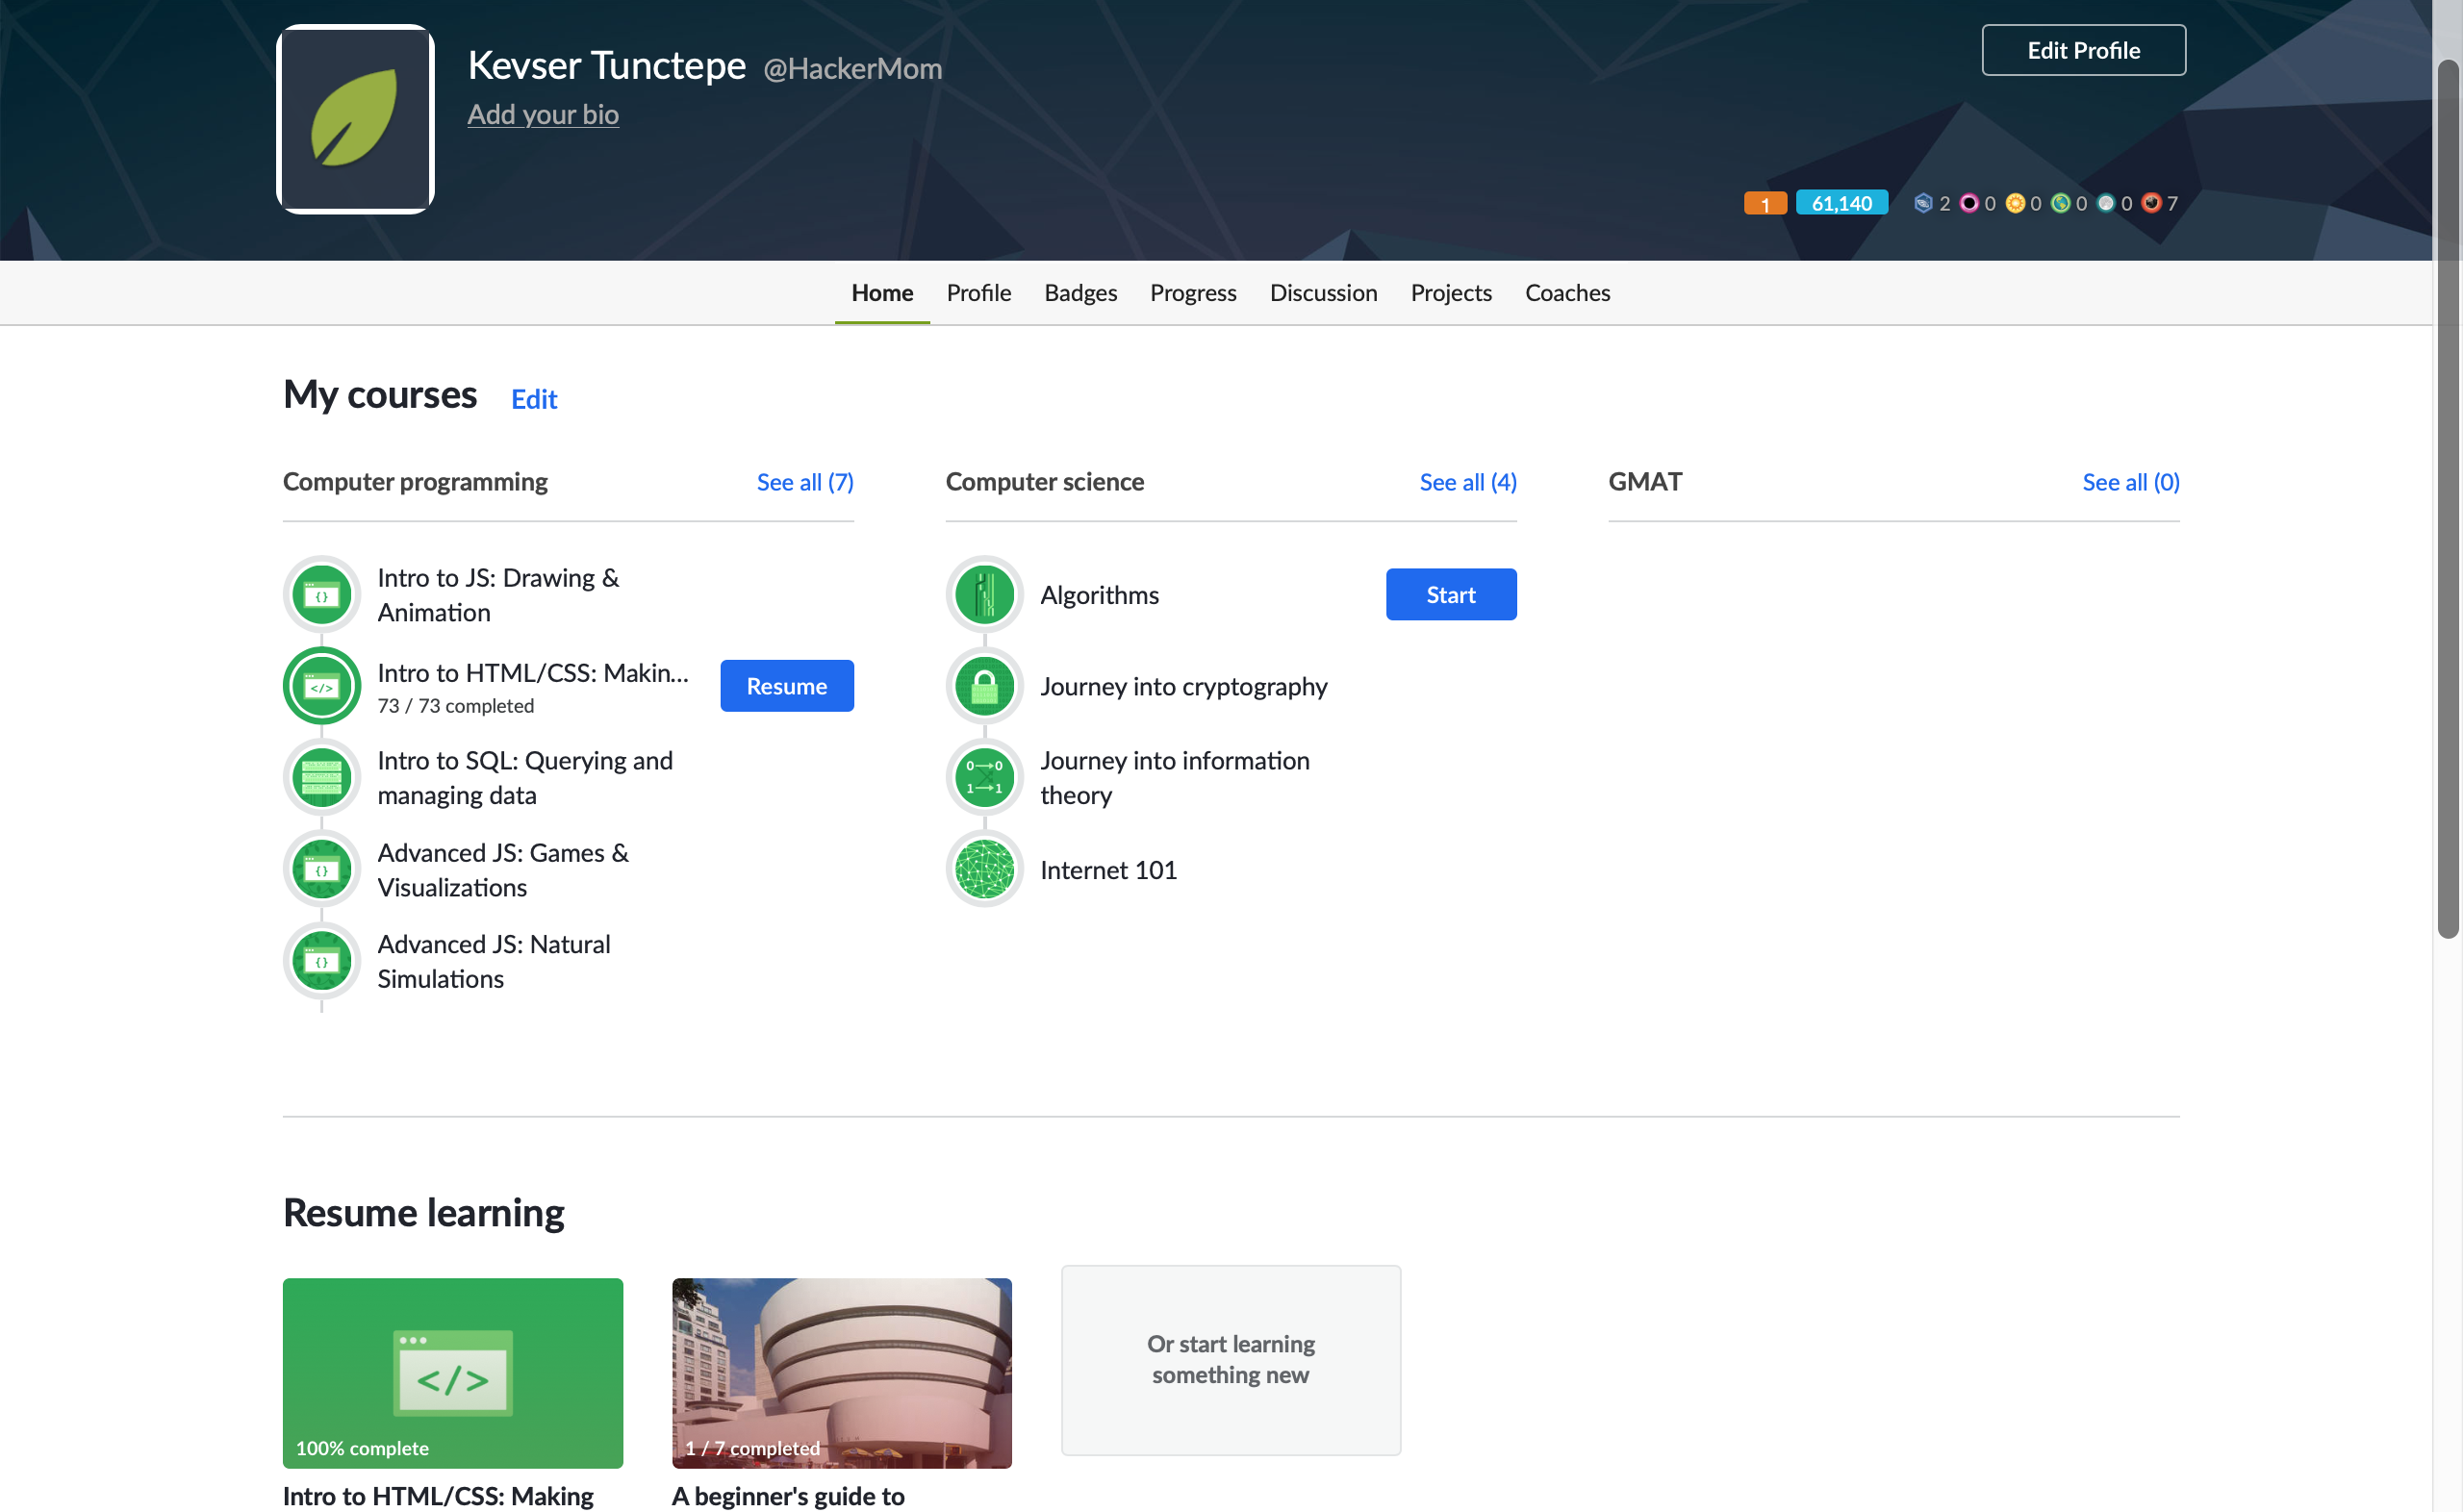Screen dimensions: 2463x1512
Task: Open Intro to JS Drawing & Animation icon
Action: point(321,595)
